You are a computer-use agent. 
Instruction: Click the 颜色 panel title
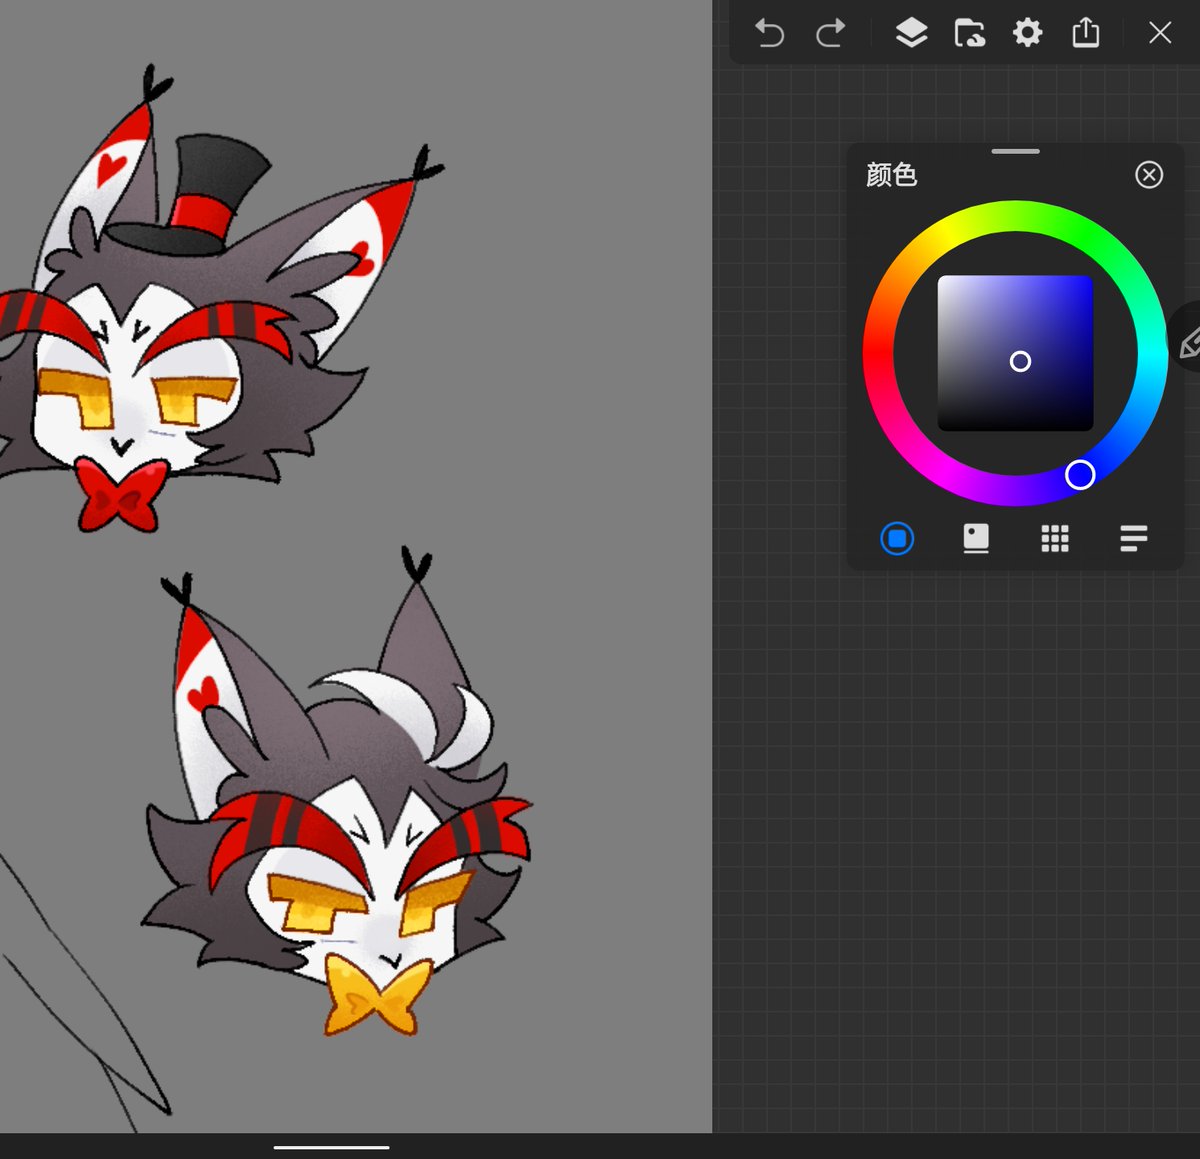click(x=891, y=175)
